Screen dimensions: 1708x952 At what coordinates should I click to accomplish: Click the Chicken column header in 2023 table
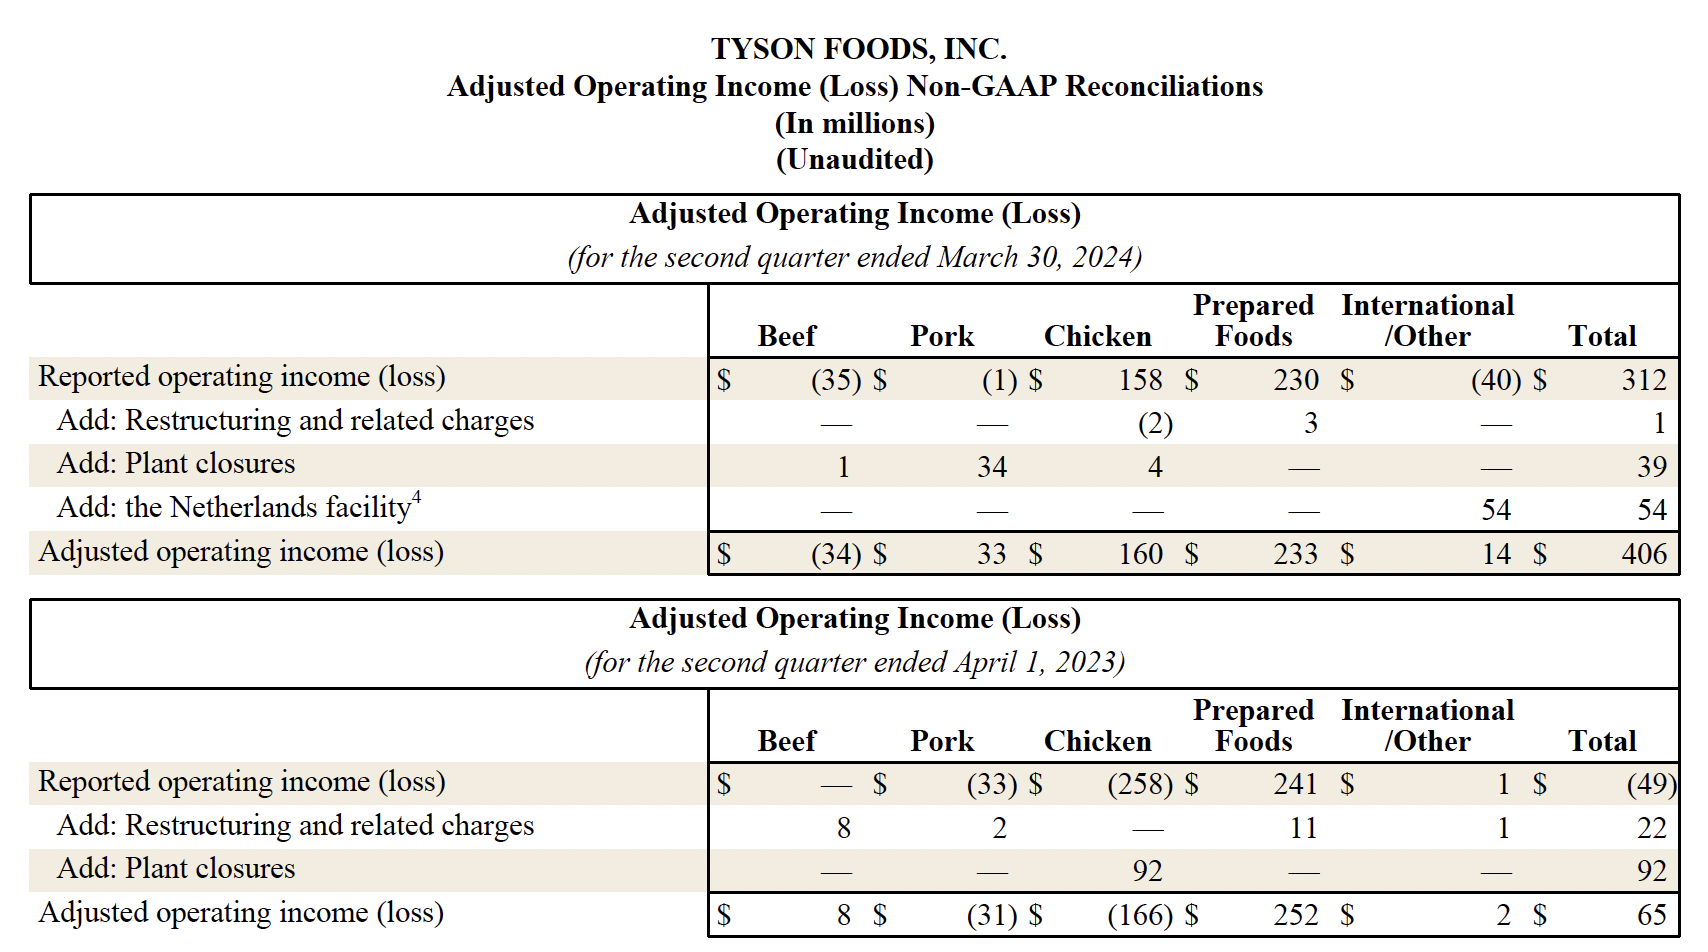click(x=1097, y=742)
